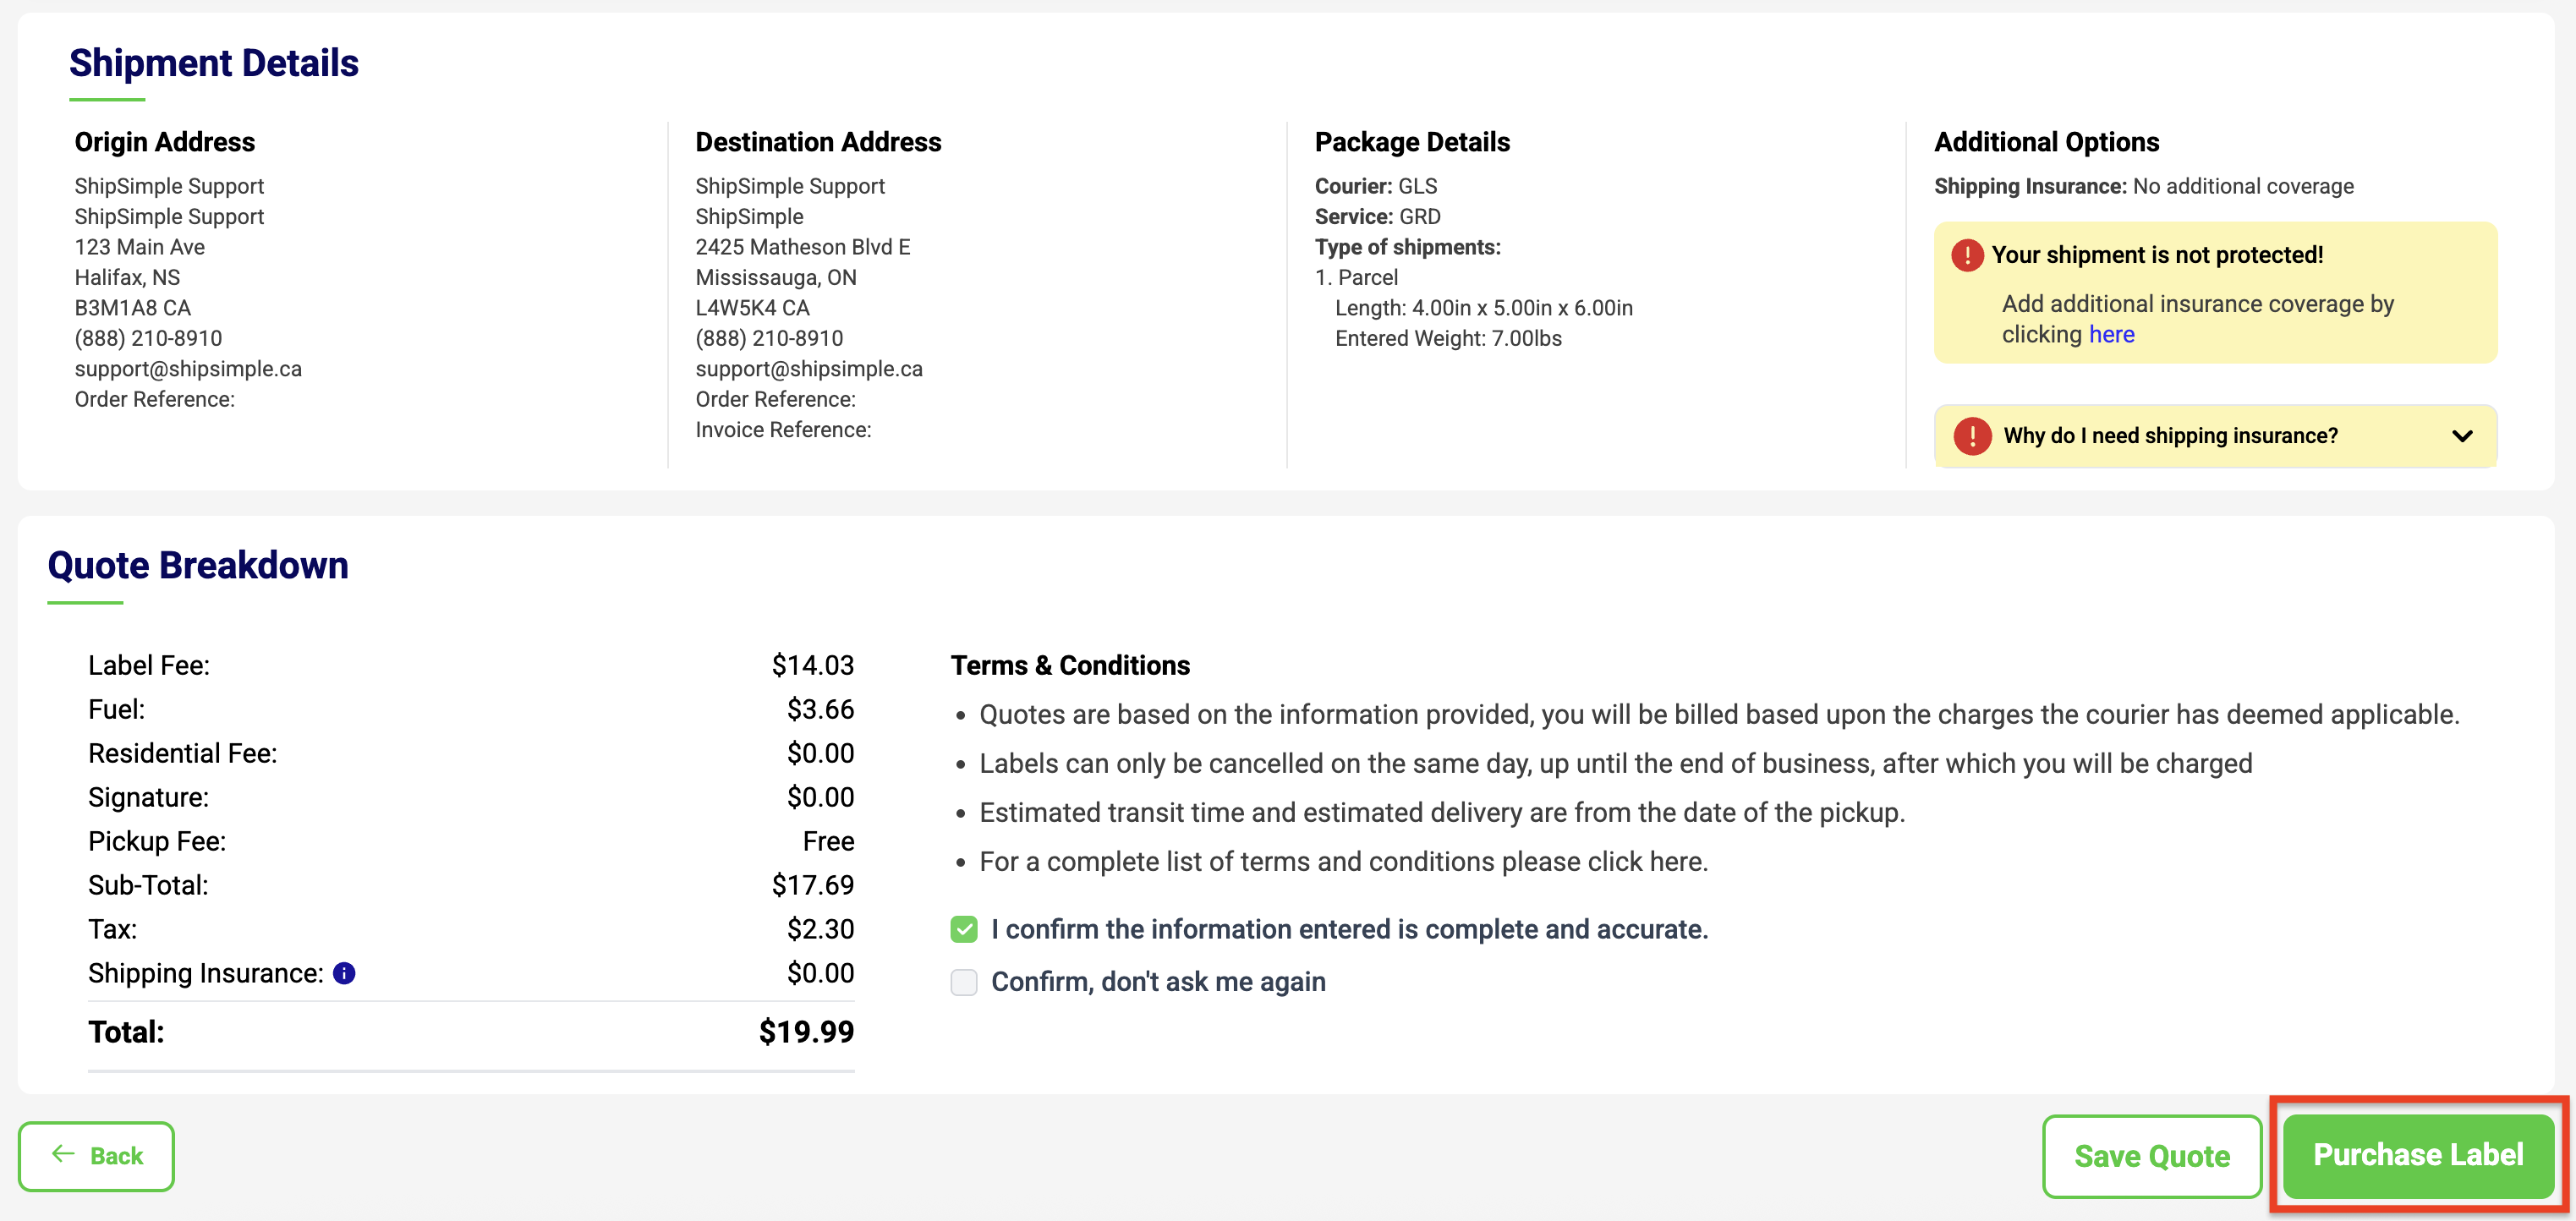
Task: Open the blue "here" insurance coverage link
Action: (x=2111, y=334)
